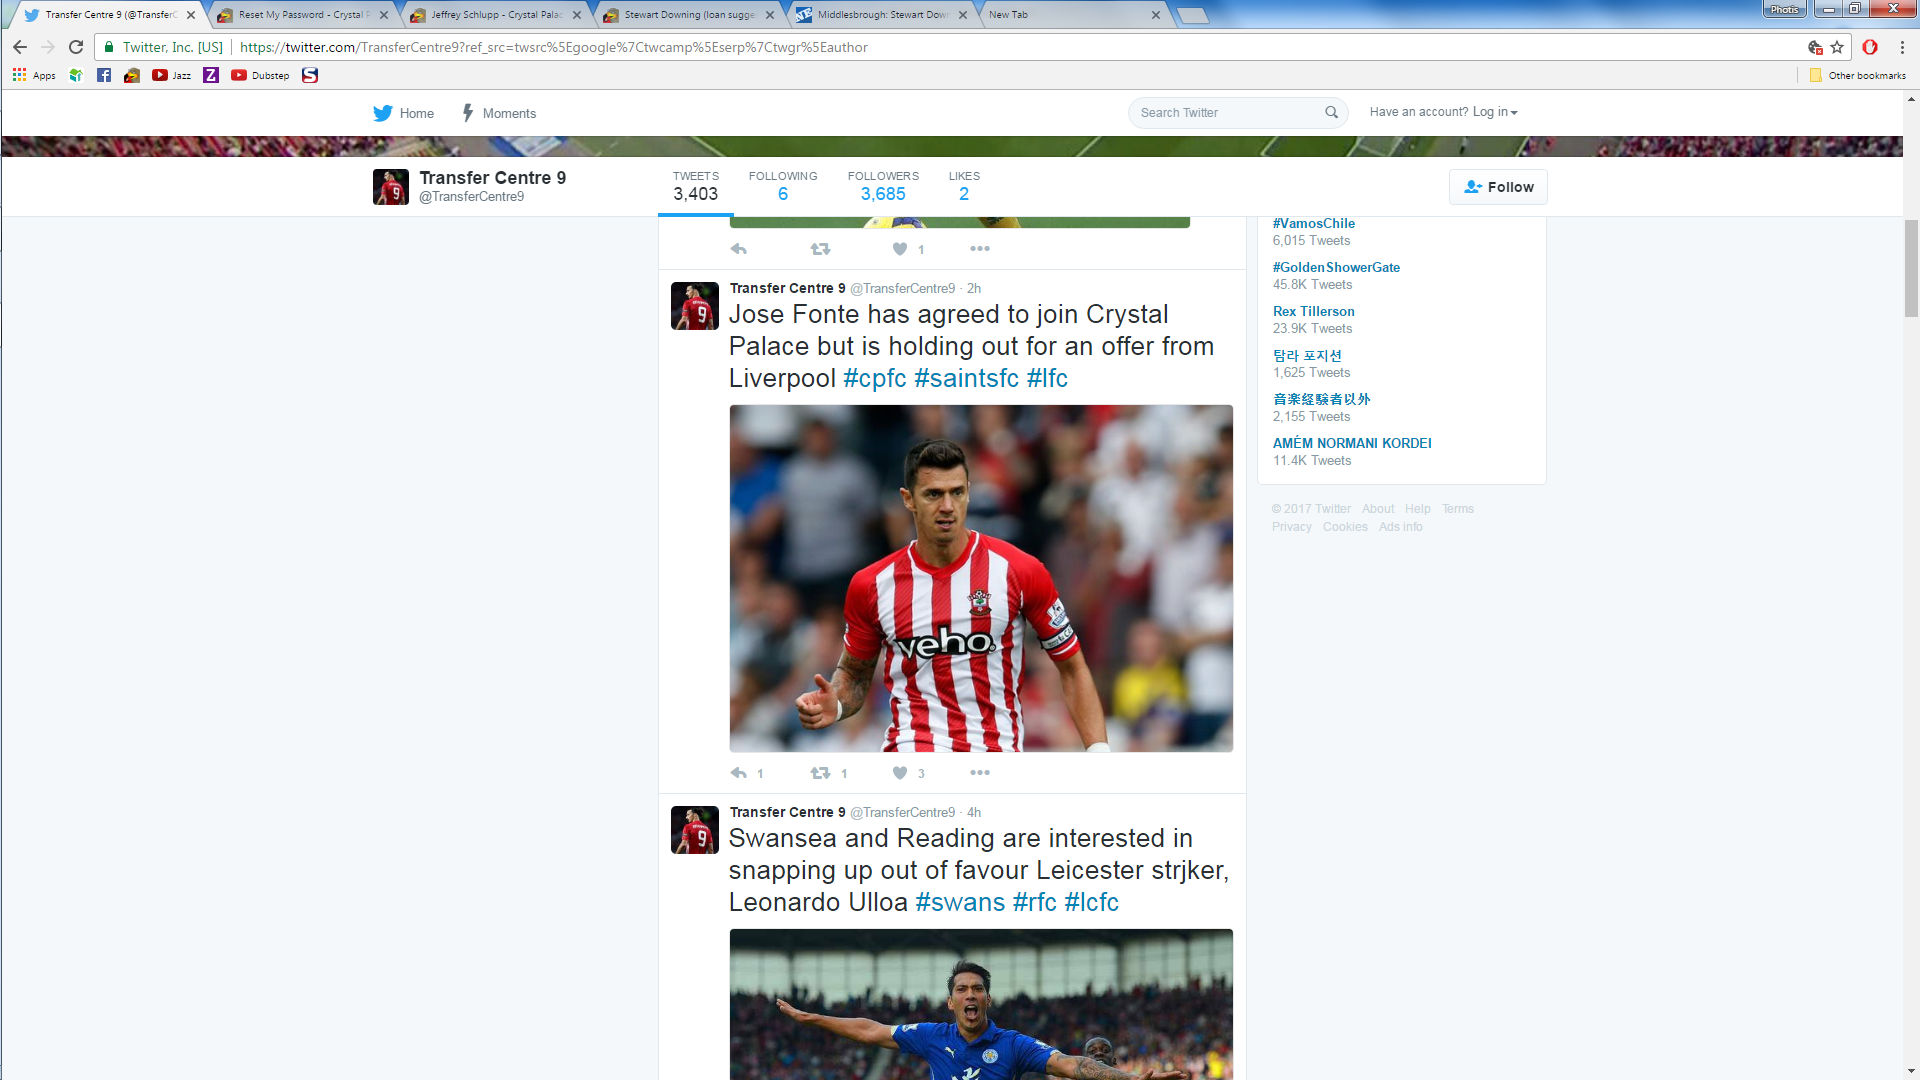
Task: Open the Followers 3,685 tab
Action: click(883, 186)
